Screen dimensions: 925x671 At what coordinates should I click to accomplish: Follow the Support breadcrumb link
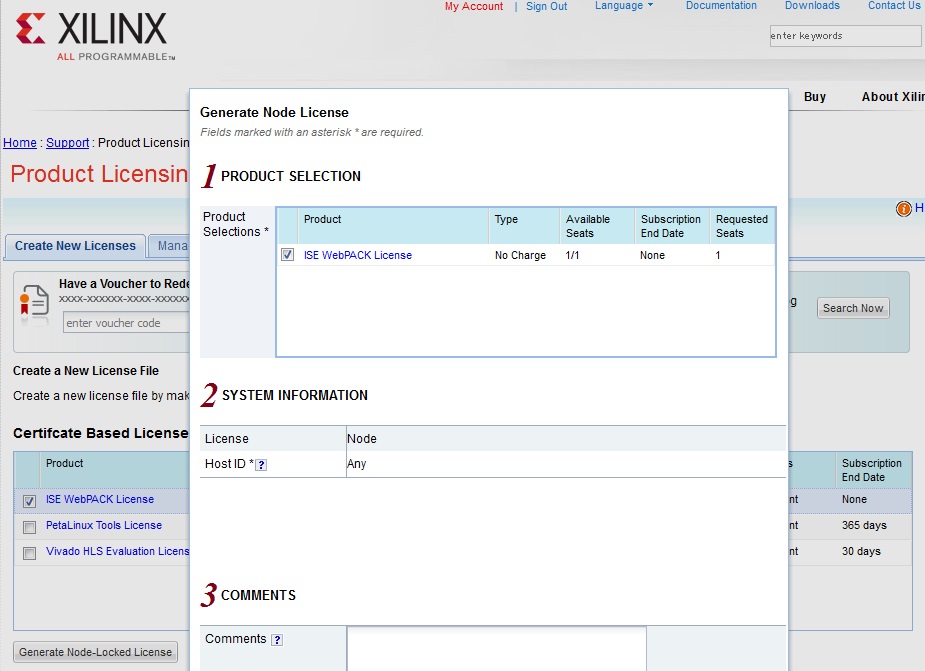[x=67, y=143]
